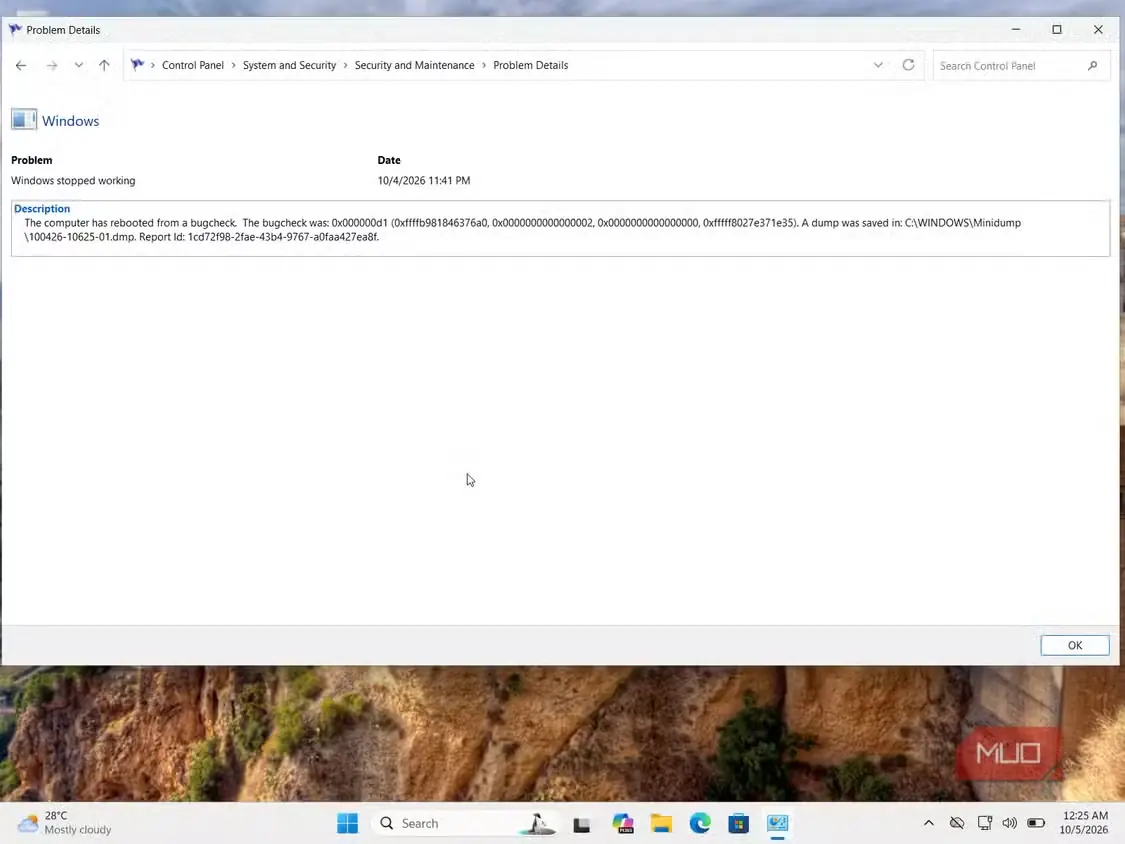Open Control Panel breadcrumb
The height and width of the screenshot is (844, 1125).
pos(193,65)
